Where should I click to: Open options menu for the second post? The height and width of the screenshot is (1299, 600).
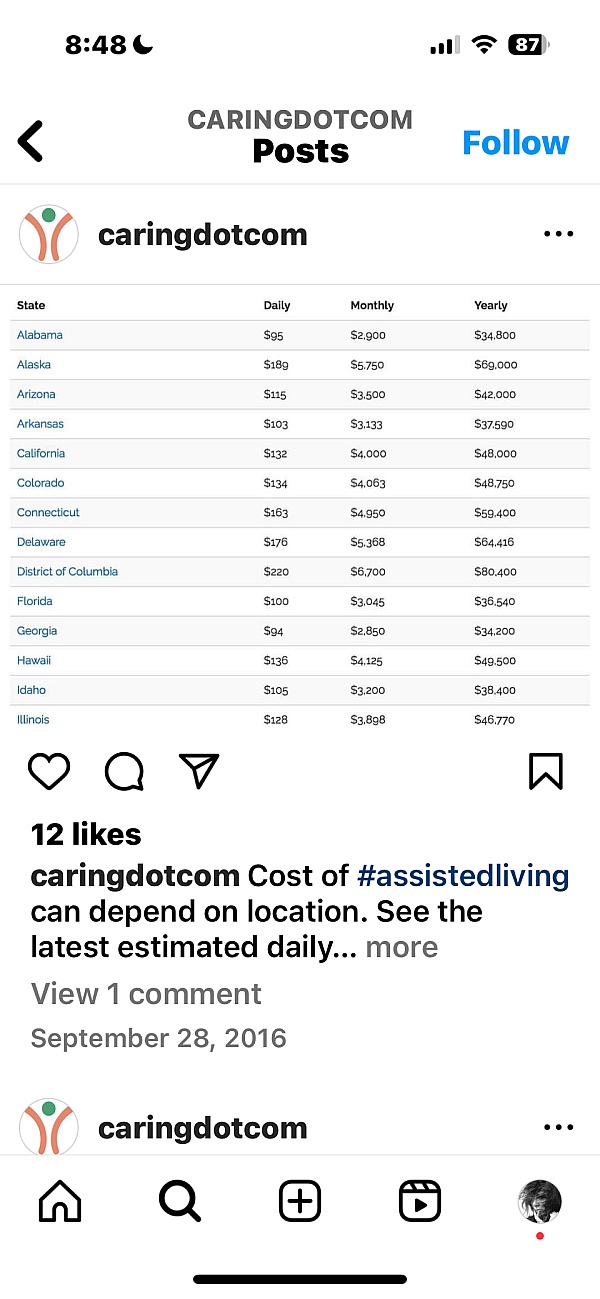pyautogui.click(x=558, y=1128)
